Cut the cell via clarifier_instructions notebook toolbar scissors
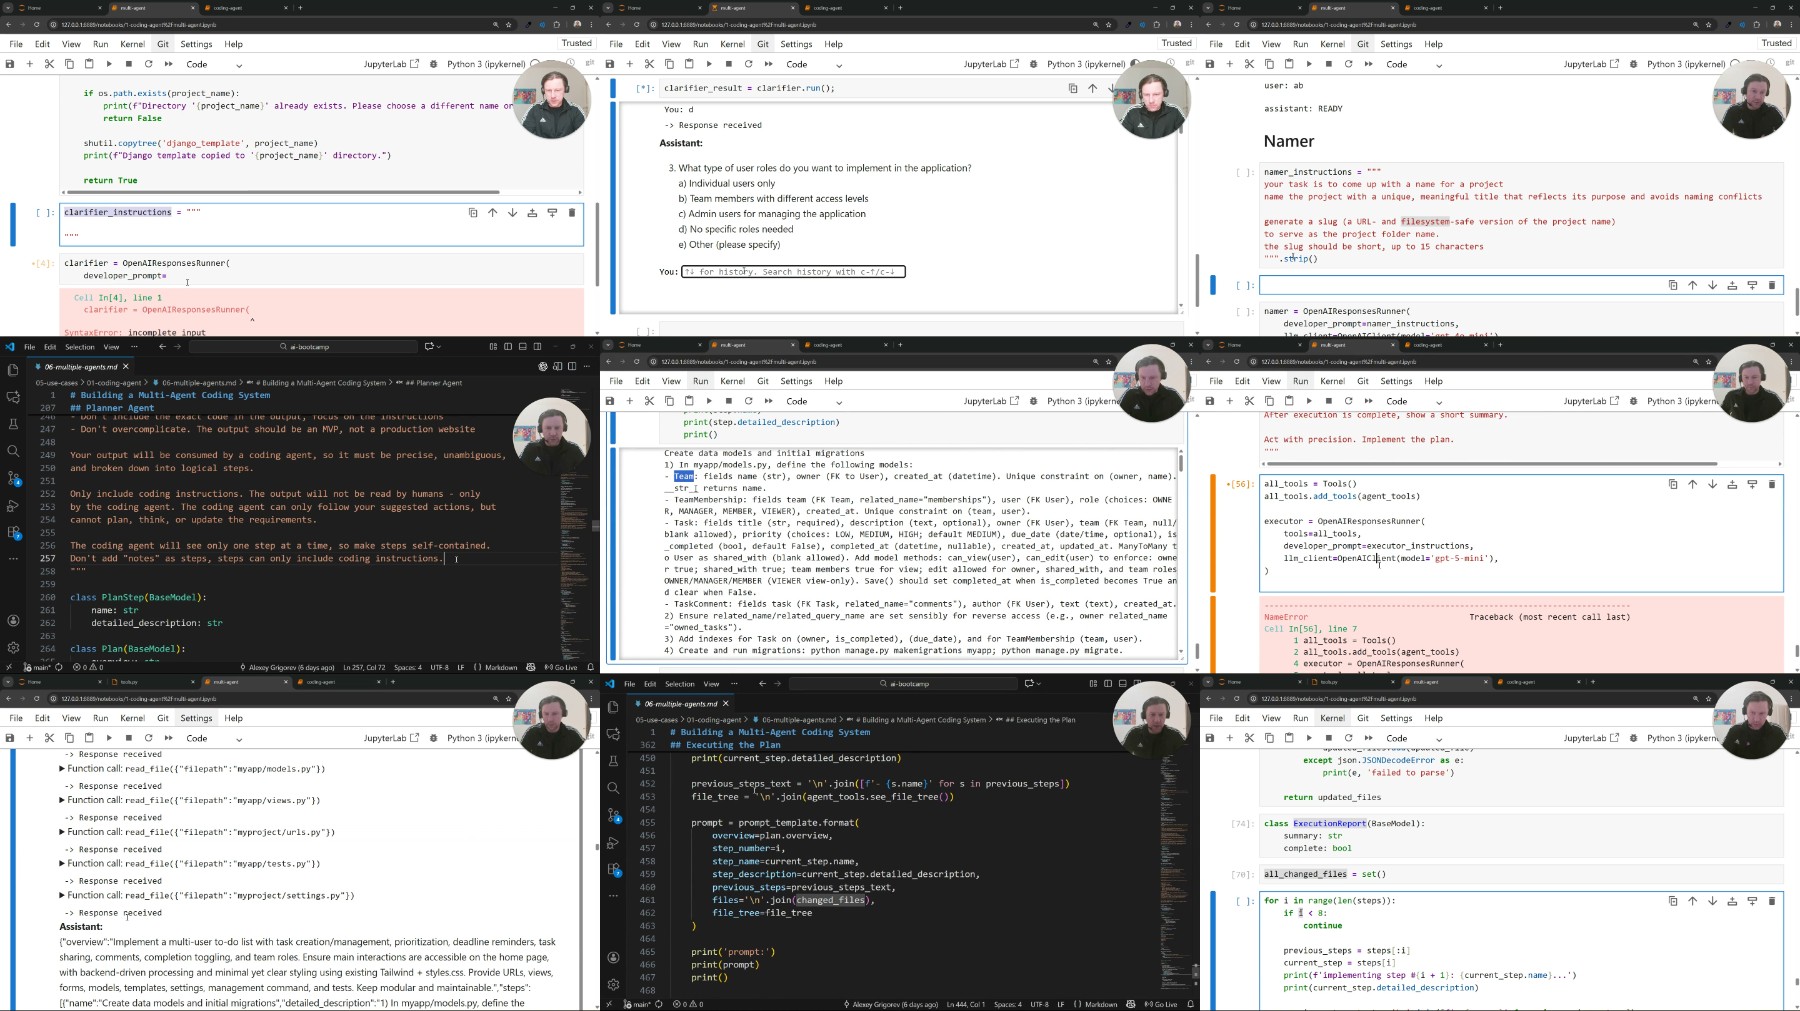 49,64
